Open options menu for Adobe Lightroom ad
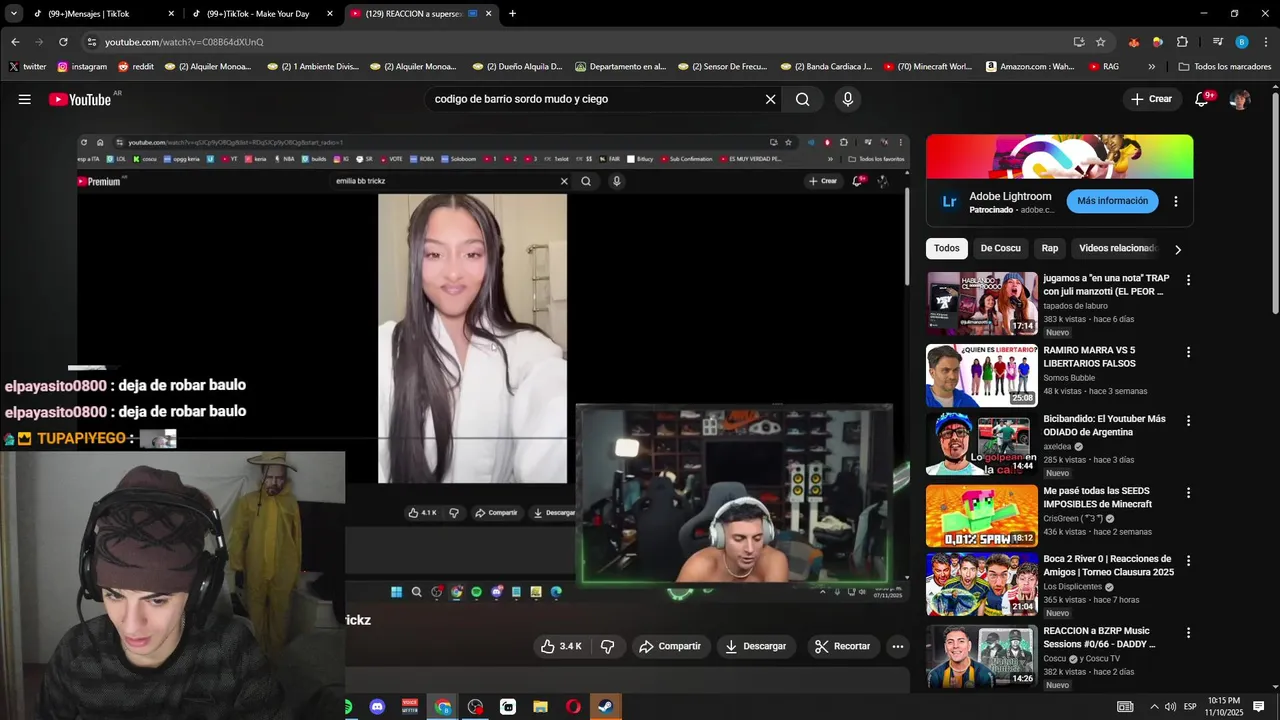1280x720 pixels. point(1176,201)
